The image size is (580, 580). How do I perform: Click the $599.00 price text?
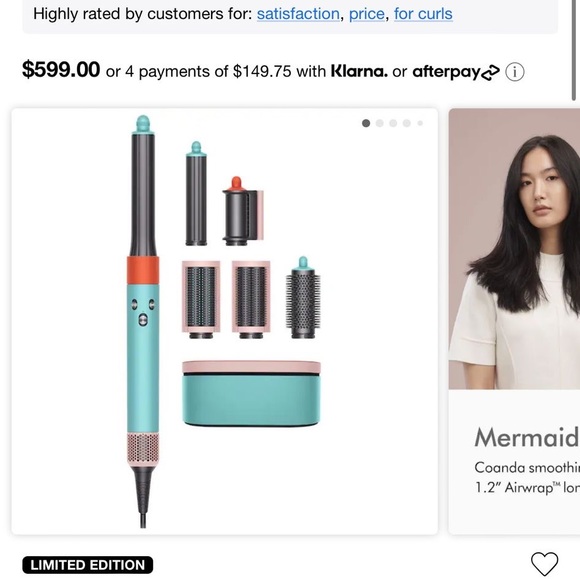coord(61,70)
